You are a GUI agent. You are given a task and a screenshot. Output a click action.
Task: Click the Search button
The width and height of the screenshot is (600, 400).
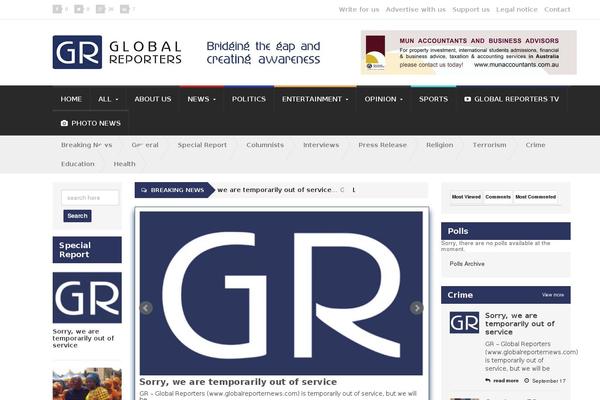77,216
